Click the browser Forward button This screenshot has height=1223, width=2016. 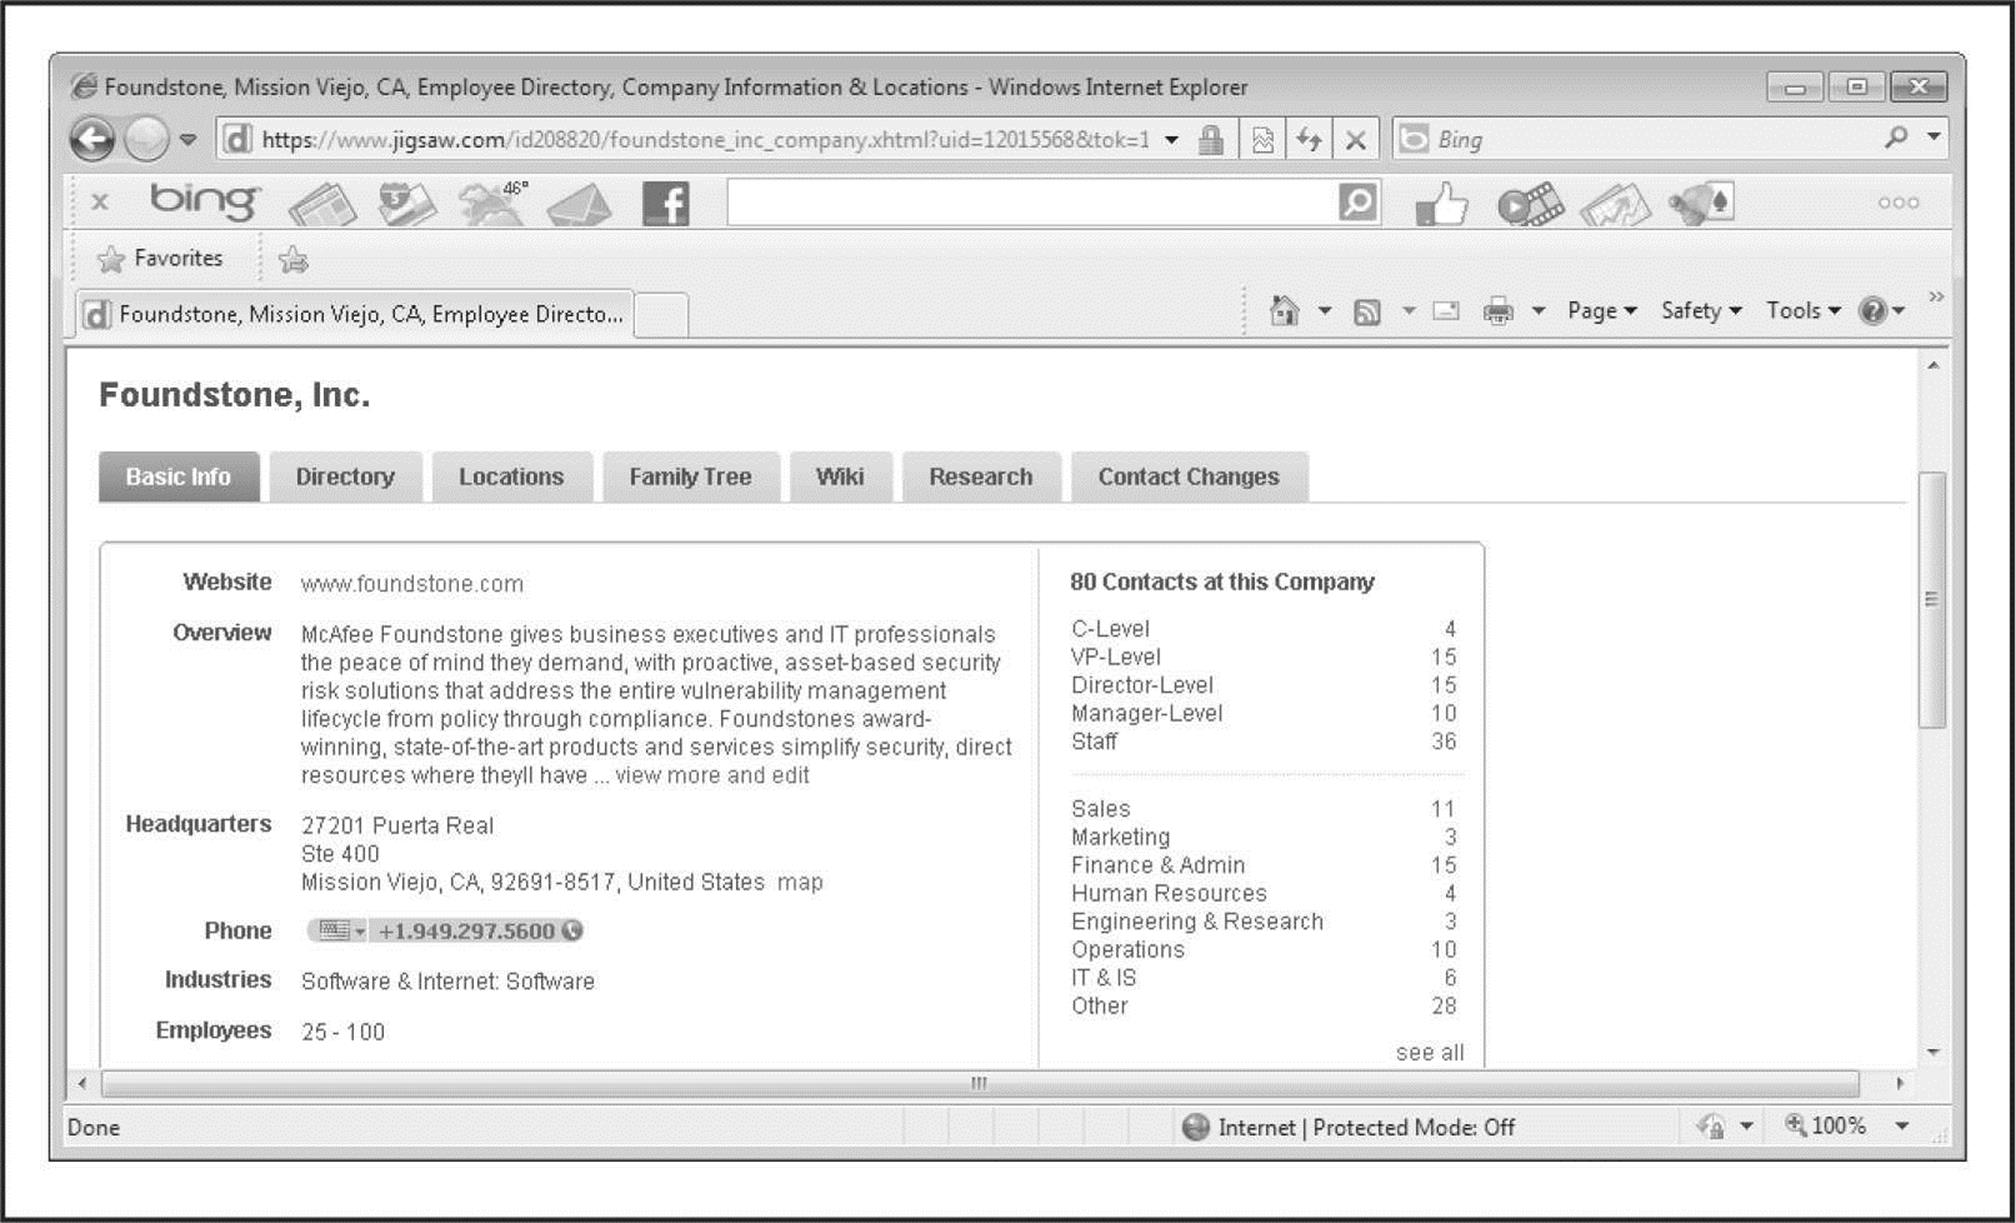coord(146,139)
